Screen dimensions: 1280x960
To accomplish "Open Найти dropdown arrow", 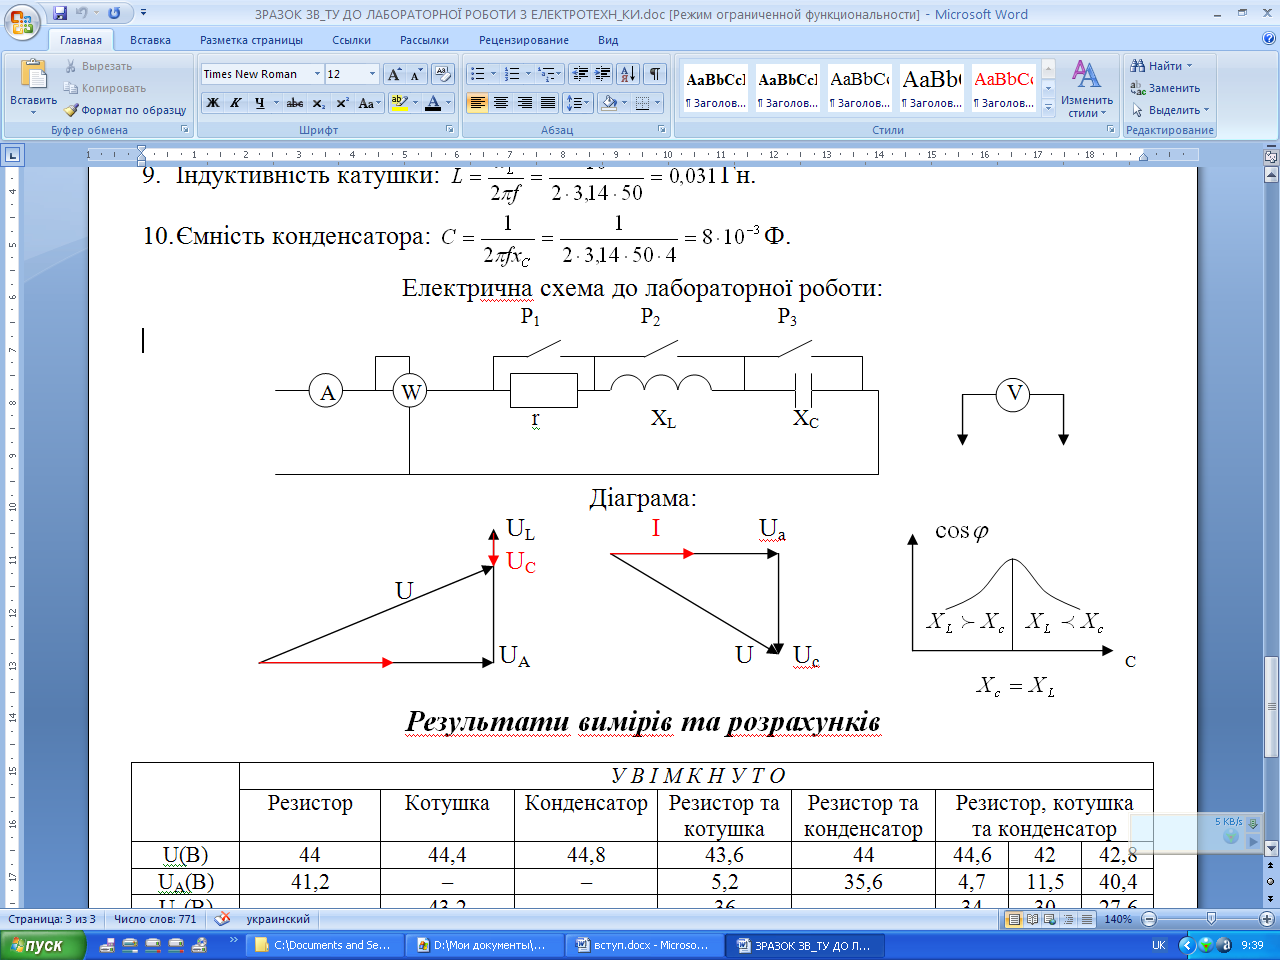I will click(1189, 66).
